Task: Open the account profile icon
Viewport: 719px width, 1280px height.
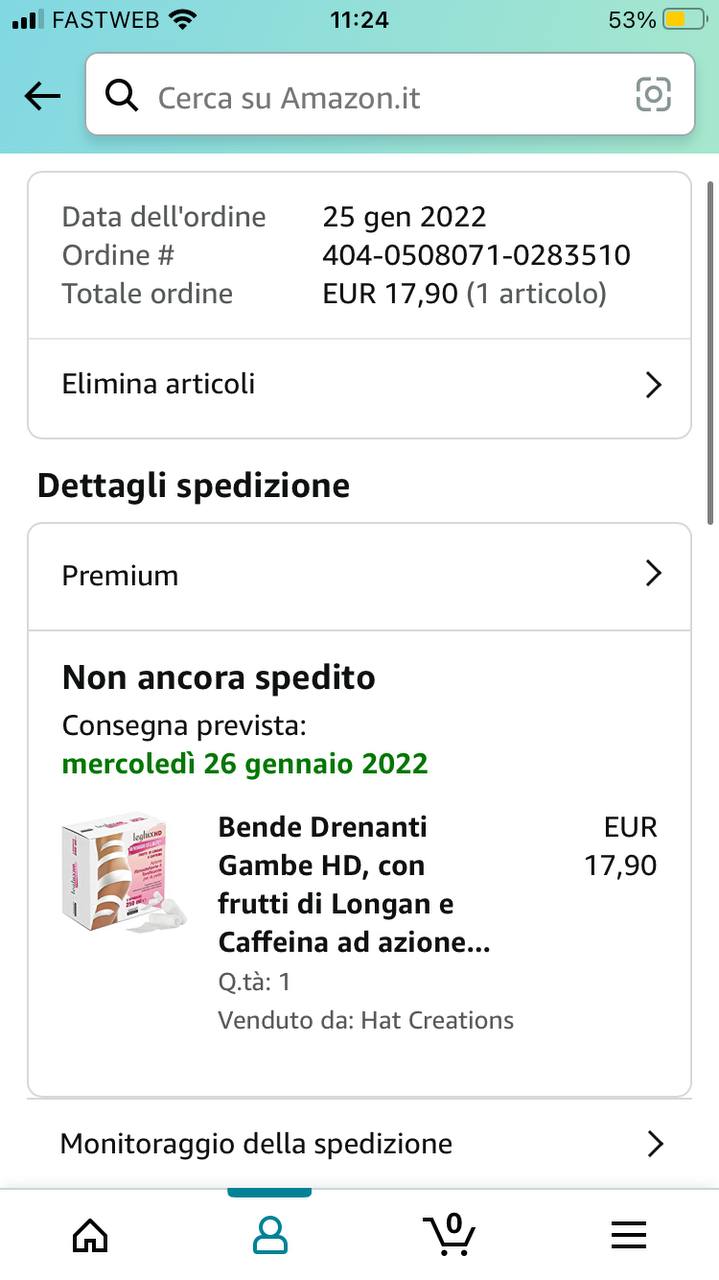Action: [x=269, y=1235]
